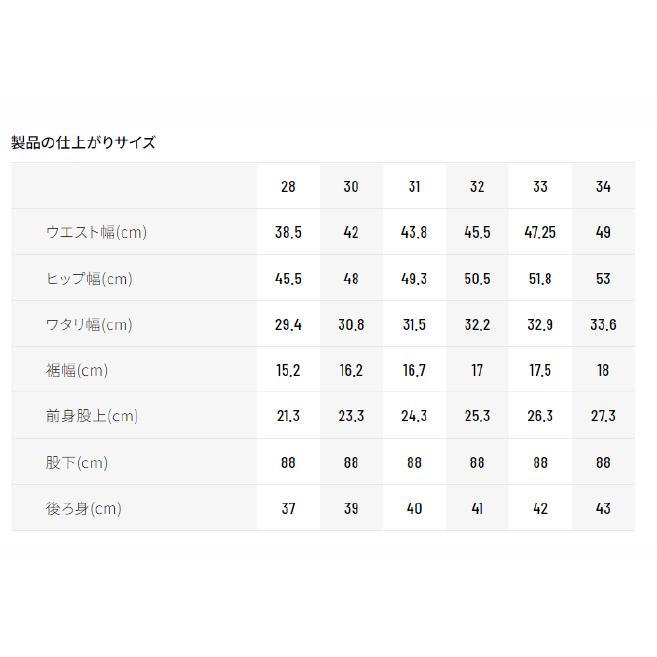Click the ワタリ幅(cm) row label

[89, 325]
